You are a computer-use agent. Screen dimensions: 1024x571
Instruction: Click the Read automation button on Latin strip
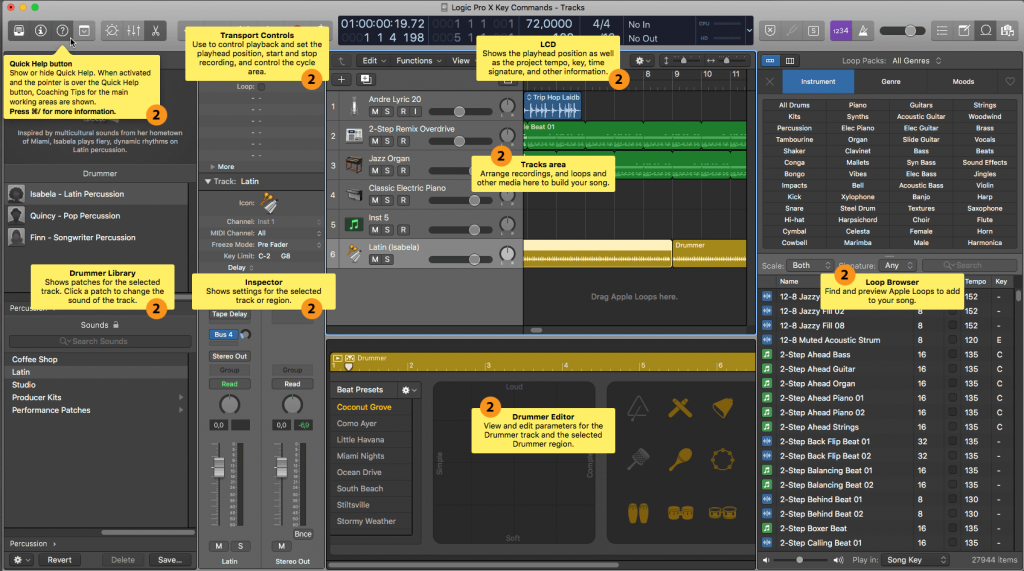coord(229,384)
